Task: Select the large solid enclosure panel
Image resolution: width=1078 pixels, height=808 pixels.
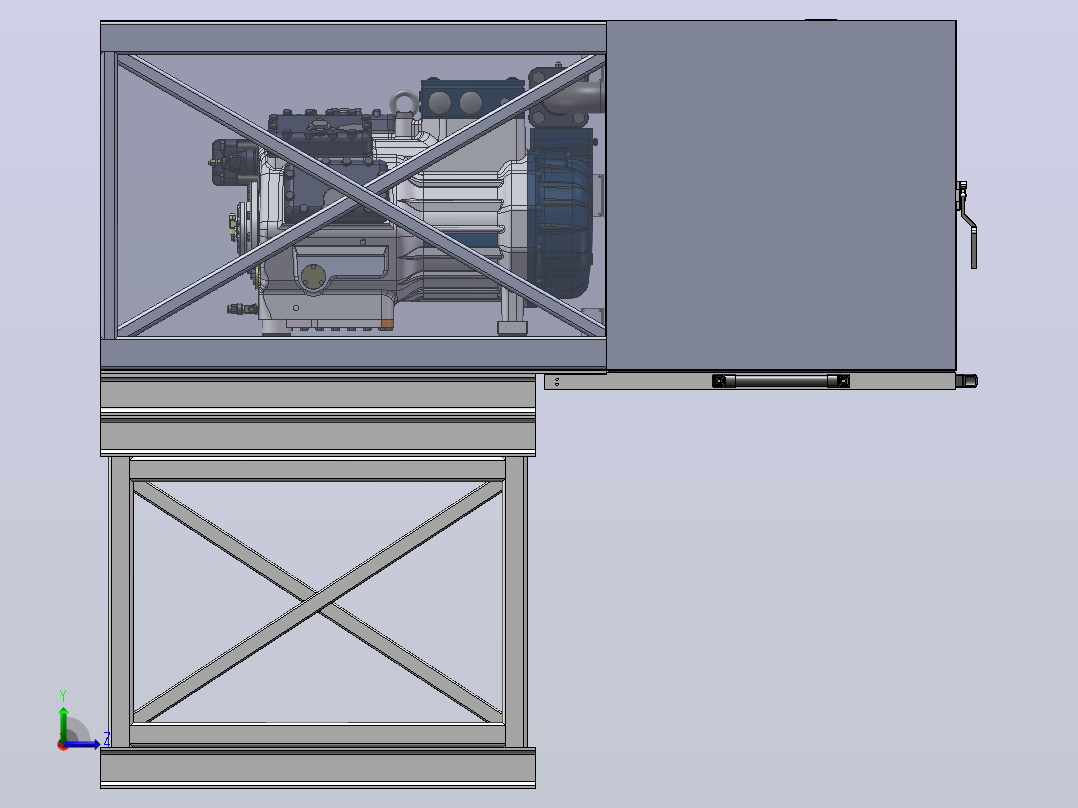Action: [781, 195]
